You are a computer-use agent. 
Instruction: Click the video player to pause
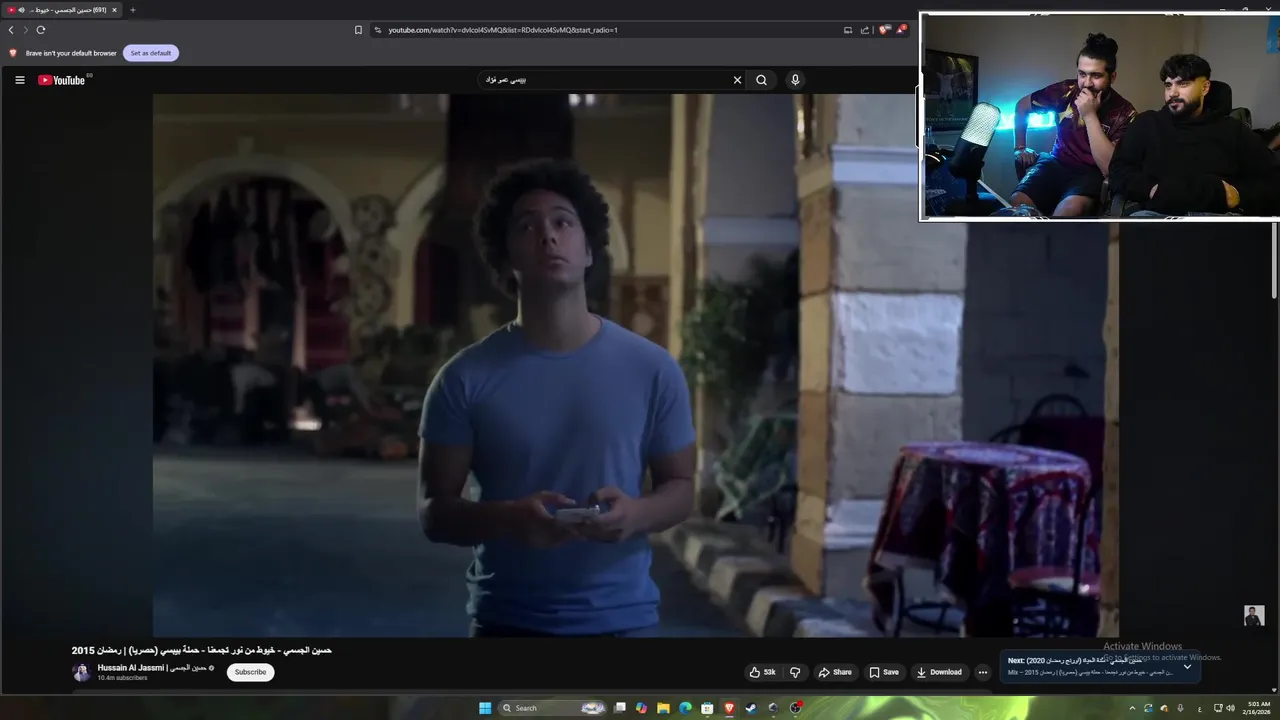point(635,365)
